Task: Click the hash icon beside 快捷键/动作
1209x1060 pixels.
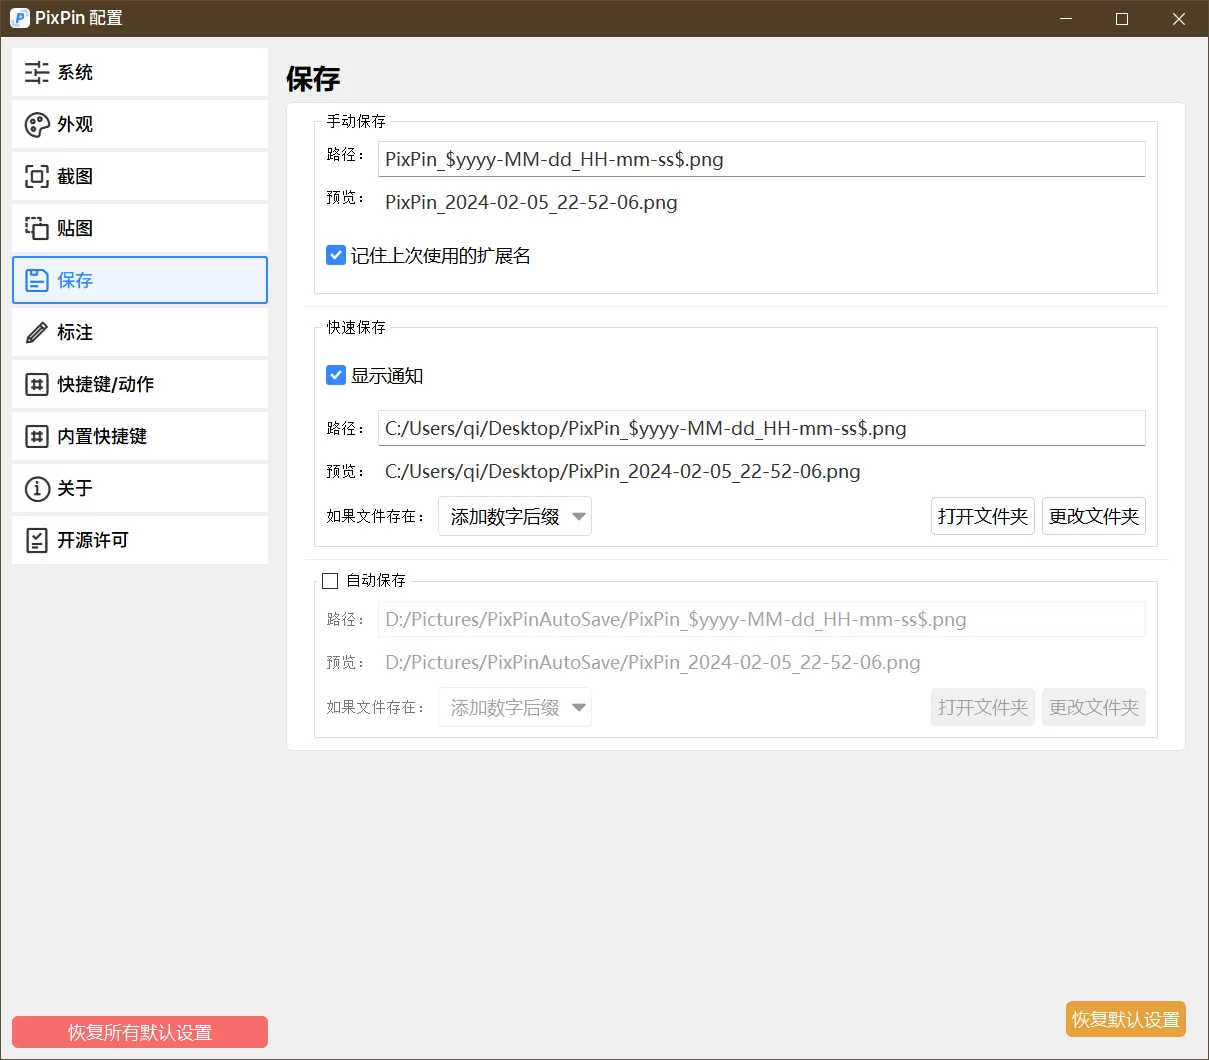Action: point(37,384)
